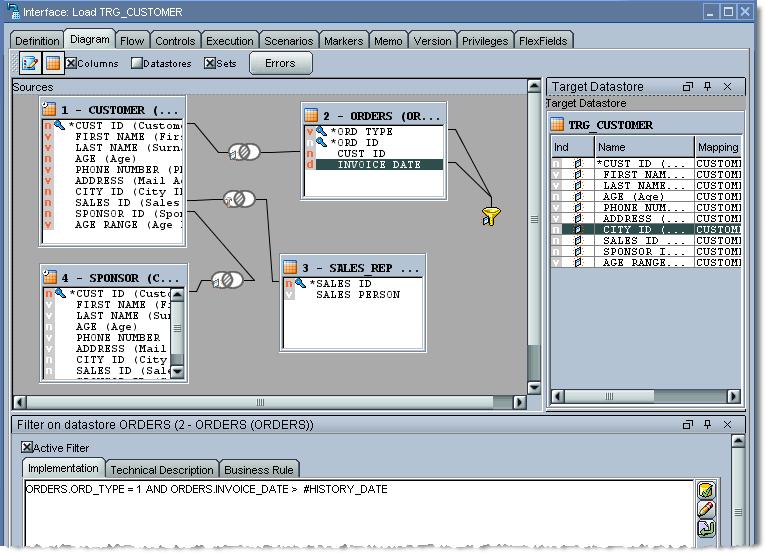Click the yellow filter funnel icon
Image resolution: width=765 pixels, height=553 pixels.
coord(490,216)
